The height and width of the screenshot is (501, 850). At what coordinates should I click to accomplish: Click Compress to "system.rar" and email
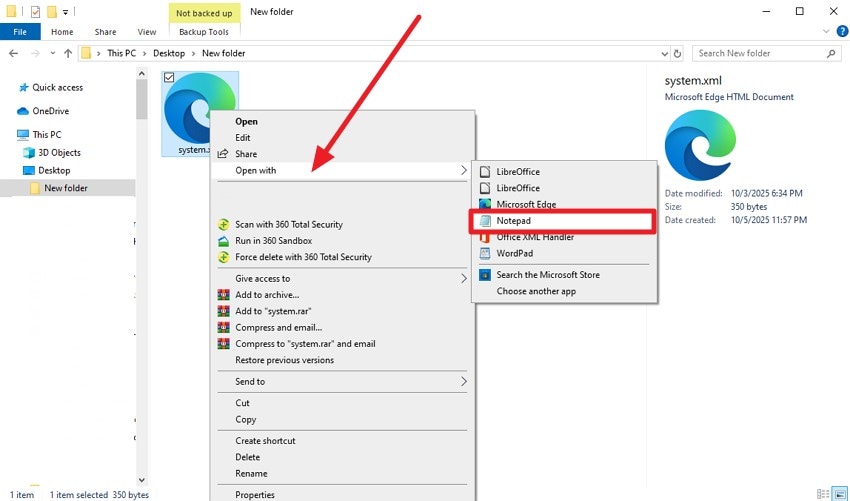pyautogui.click(x=342, y=344)
